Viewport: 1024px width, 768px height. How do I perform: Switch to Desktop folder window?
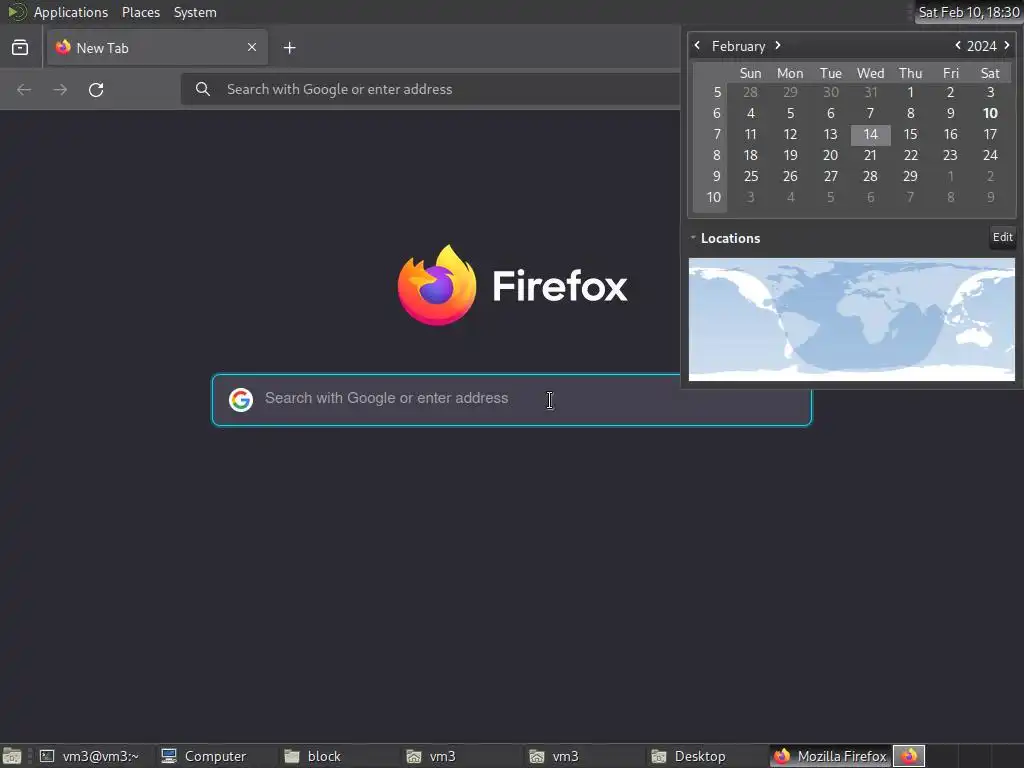tap(688, 756)
